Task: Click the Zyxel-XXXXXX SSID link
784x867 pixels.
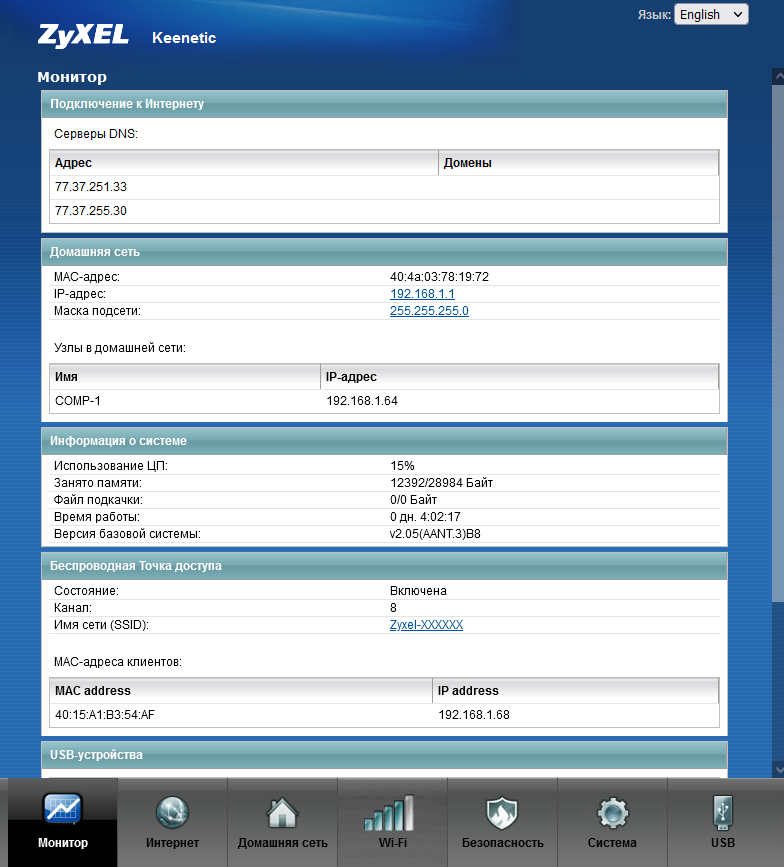Action: (x=426, y=625)
